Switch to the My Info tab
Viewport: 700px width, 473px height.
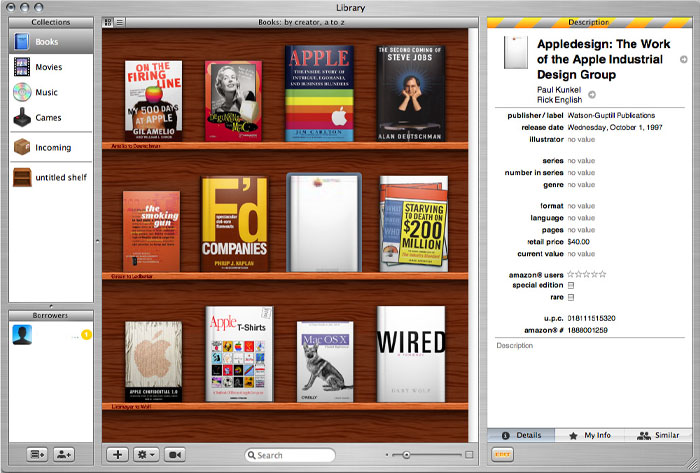click(x=590, y=435)
